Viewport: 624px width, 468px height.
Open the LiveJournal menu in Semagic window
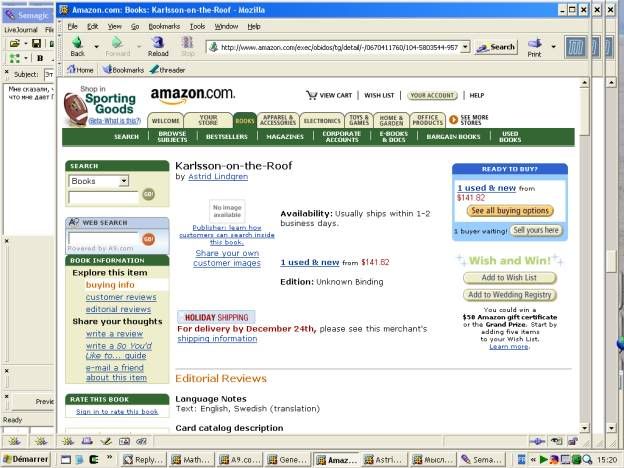coord(21,30)
